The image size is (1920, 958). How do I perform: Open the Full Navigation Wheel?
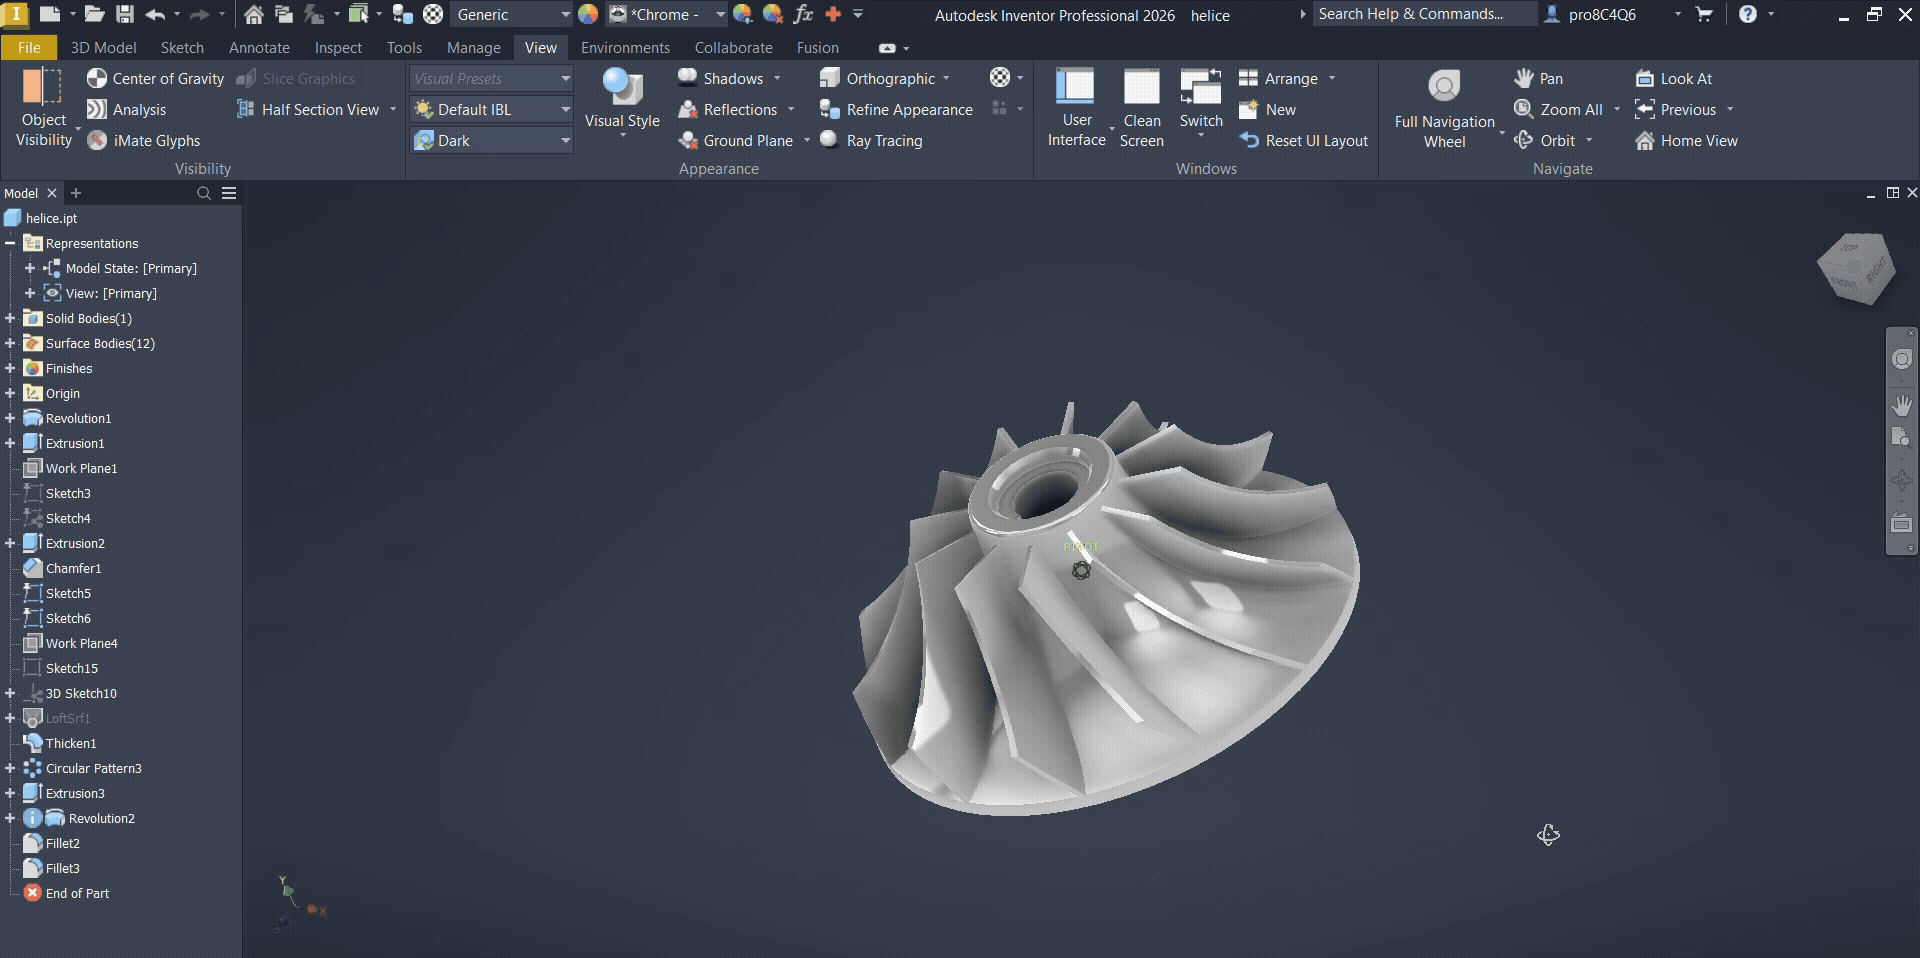[x=1444, y=108]
